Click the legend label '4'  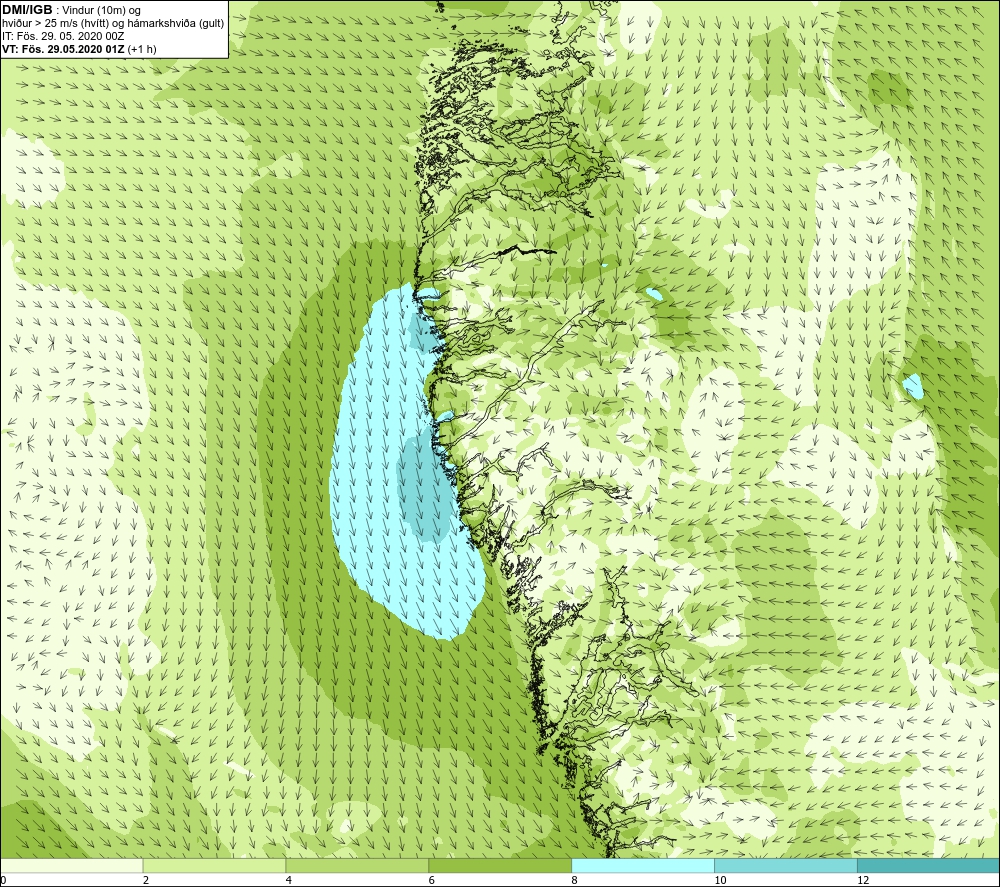(x=289, y=881)
